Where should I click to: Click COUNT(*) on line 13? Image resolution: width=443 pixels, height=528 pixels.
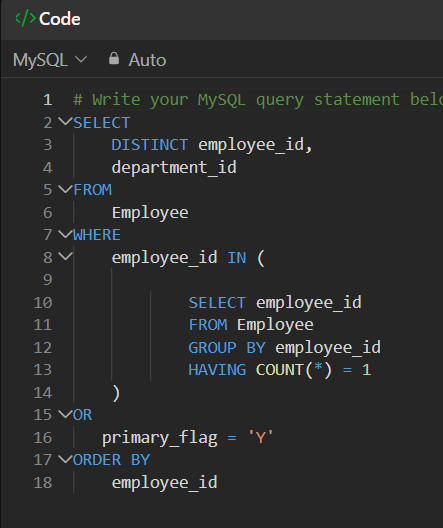pos(294,370)
